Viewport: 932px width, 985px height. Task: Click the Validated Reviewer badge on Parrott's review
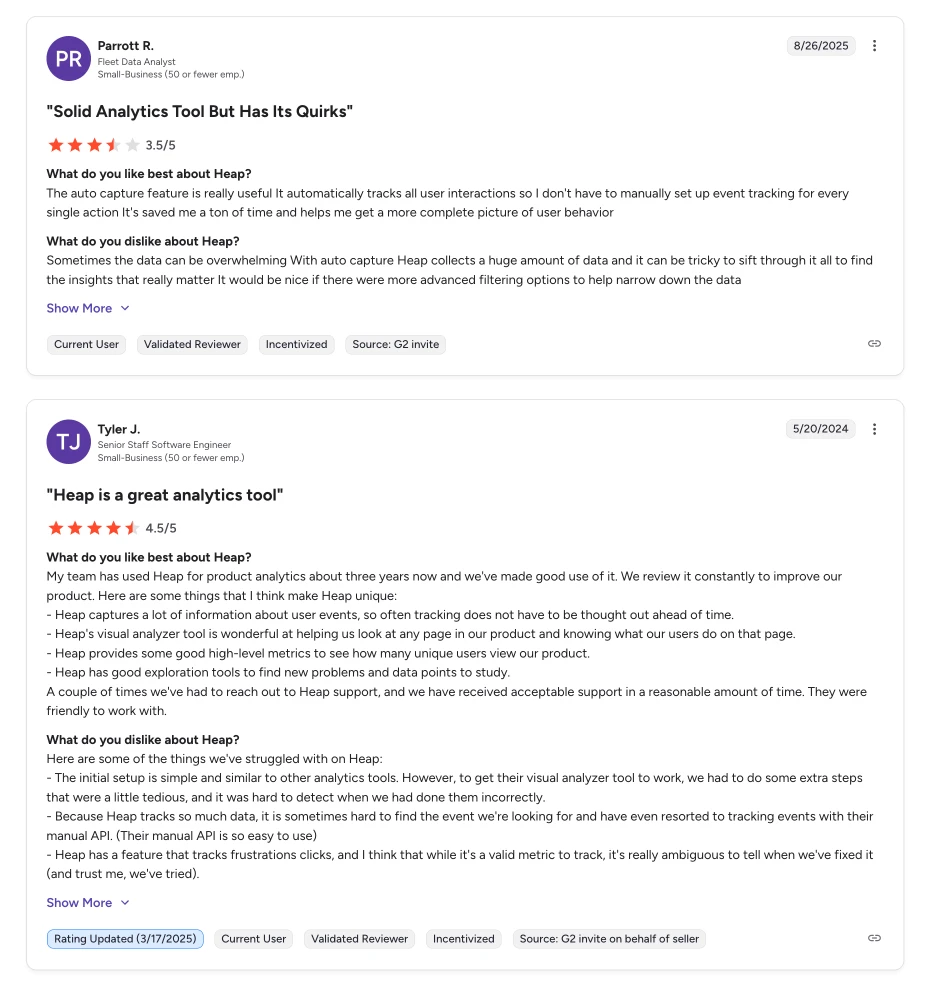click(191, 344)
